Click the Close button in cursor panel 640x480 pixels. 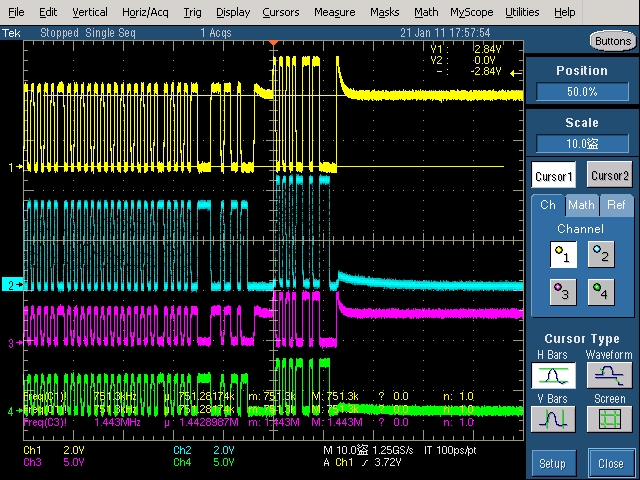610,463
